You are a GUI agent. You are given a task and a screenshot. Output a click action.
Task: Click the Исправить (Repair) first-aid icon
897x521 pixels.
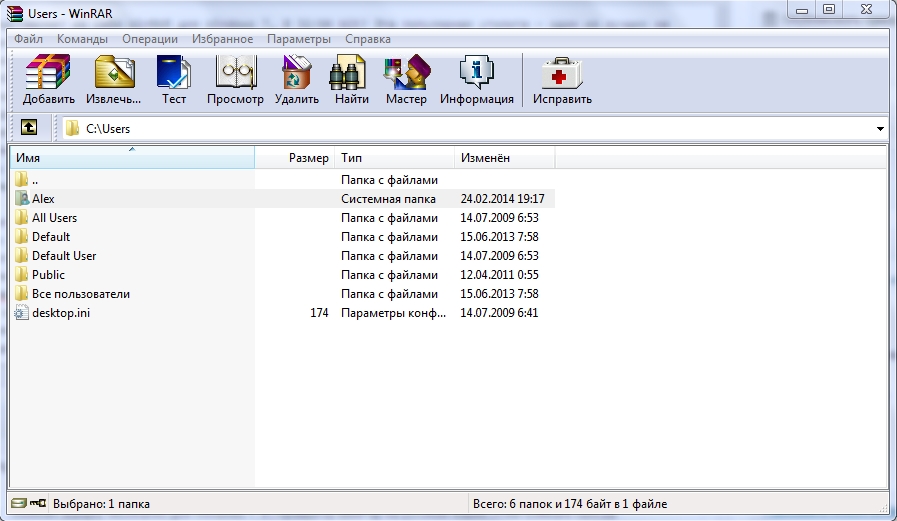pyautogui.click(x=561, y=73)
